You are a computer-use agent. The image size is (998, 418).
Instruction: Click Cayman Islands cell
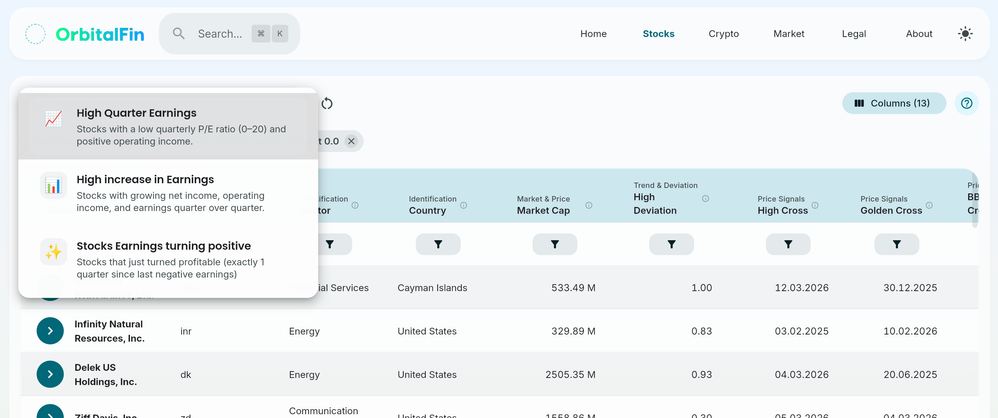click(x=432, y=288)
